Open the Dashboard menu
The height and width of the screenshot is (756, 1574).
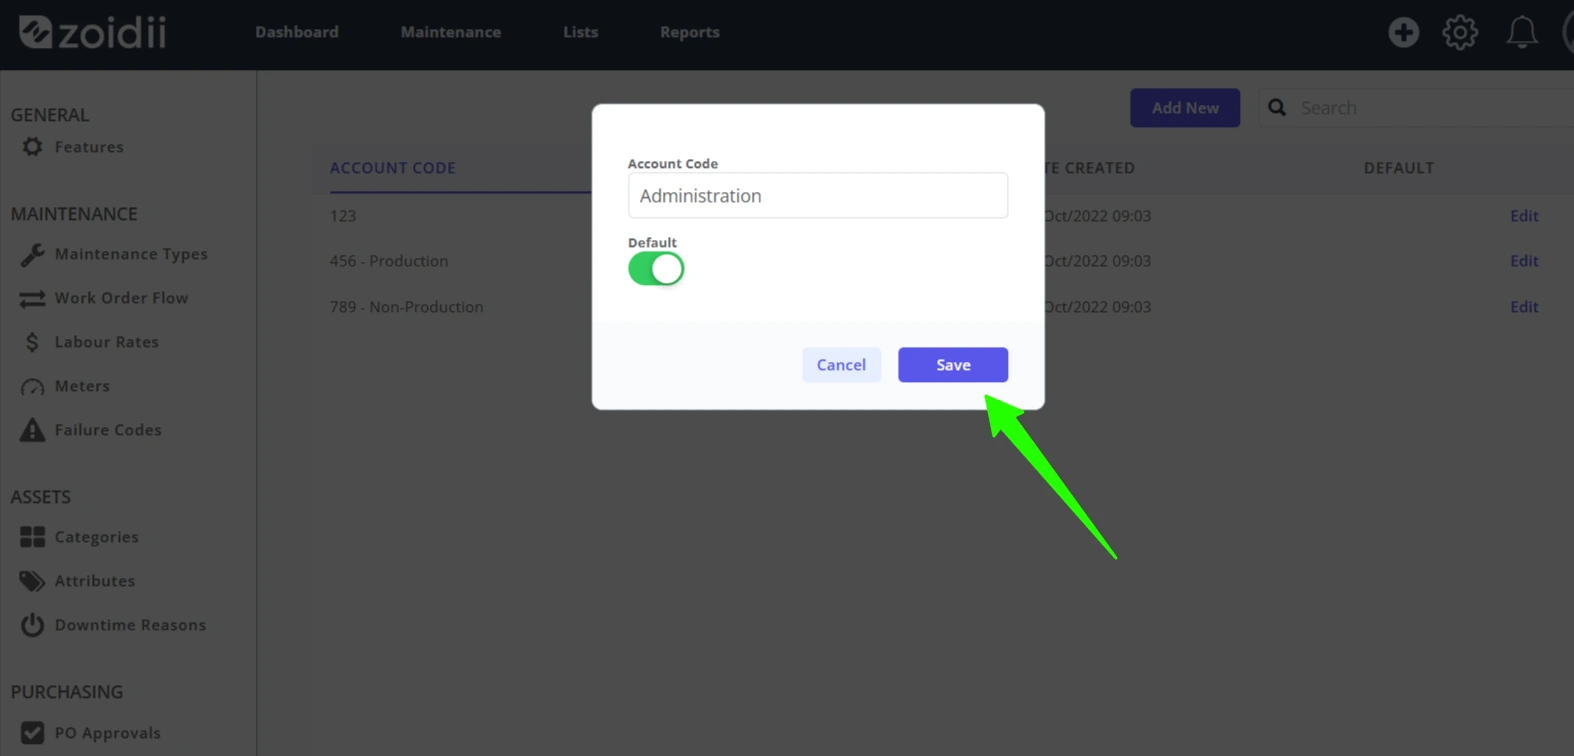(x=297, y=32)
